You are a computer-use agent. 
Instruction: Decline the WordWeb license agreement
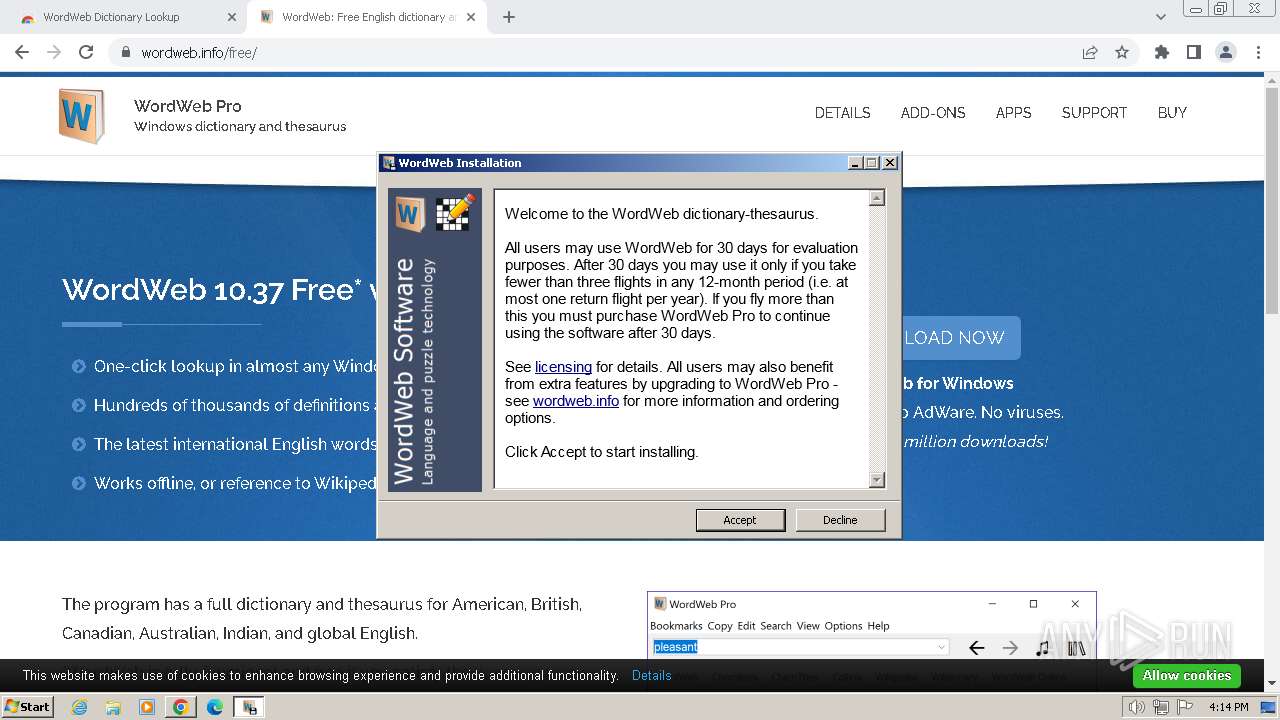(x=840, y=520)
